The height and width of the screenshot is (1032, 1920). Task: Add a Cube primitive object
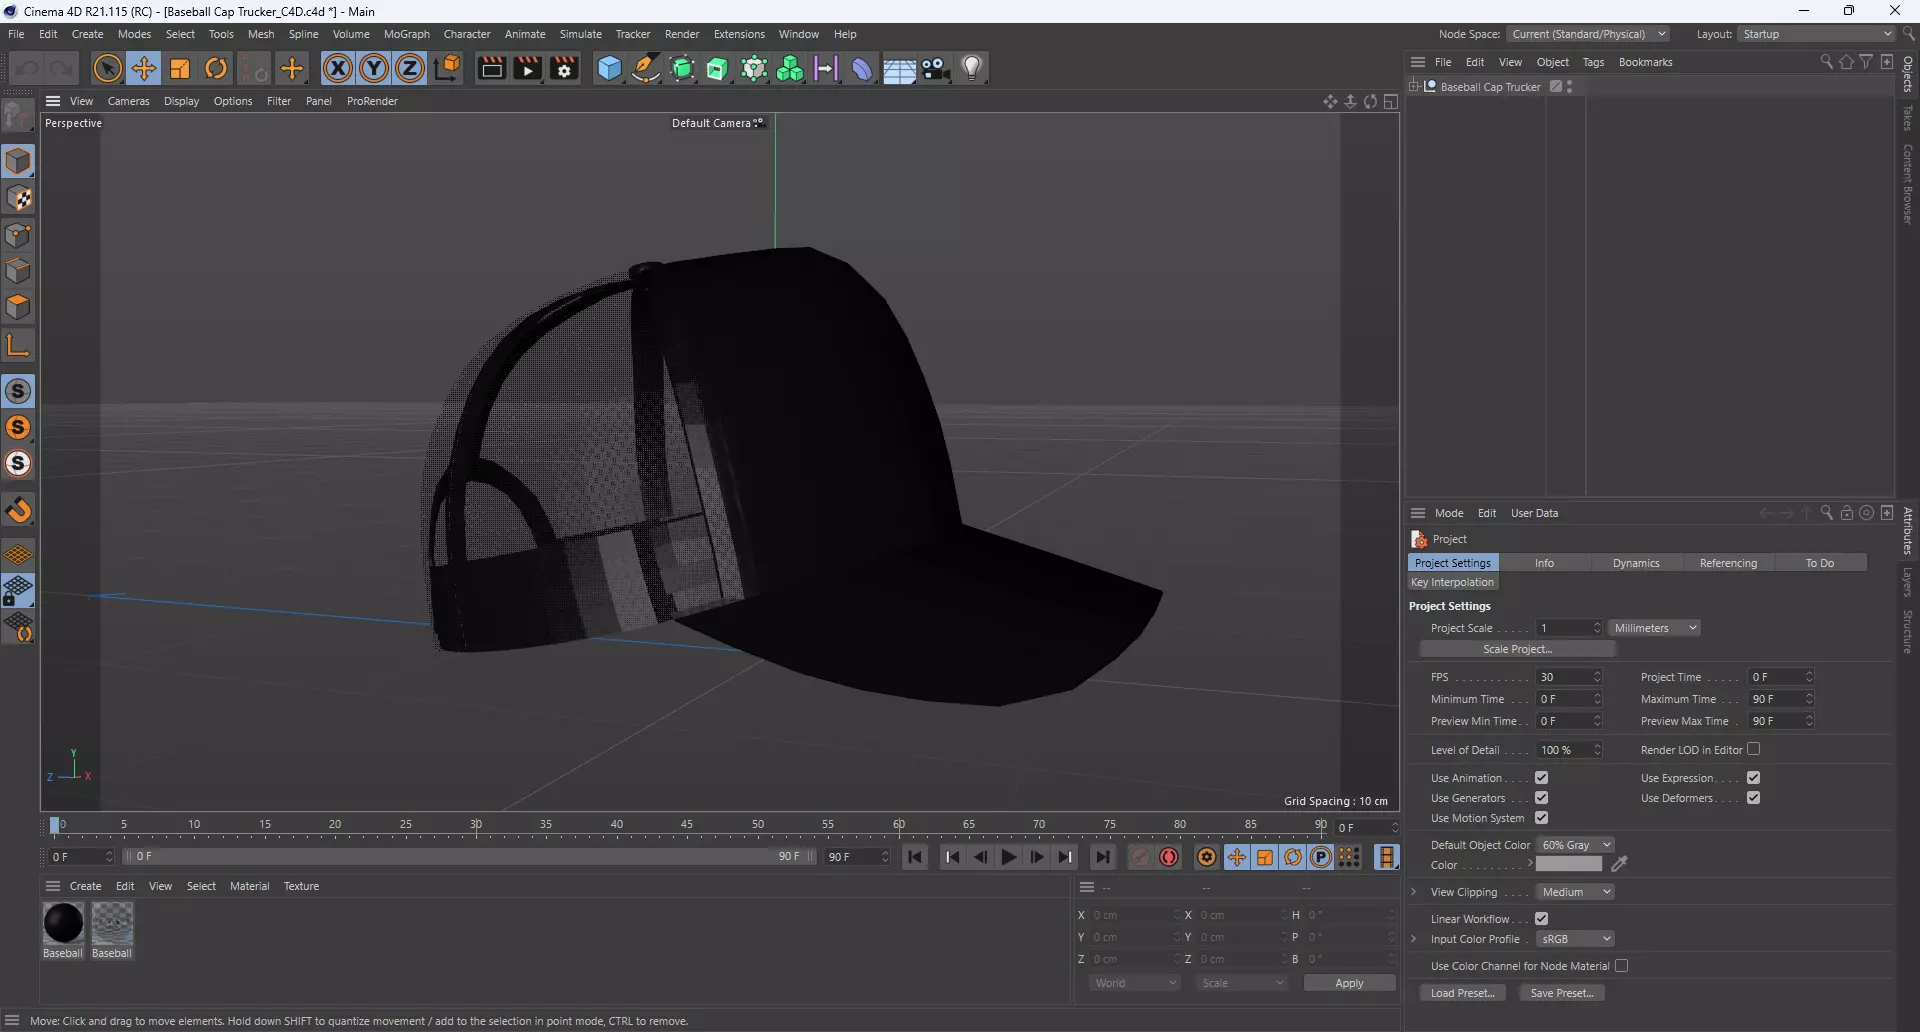(x=609, y=68)
